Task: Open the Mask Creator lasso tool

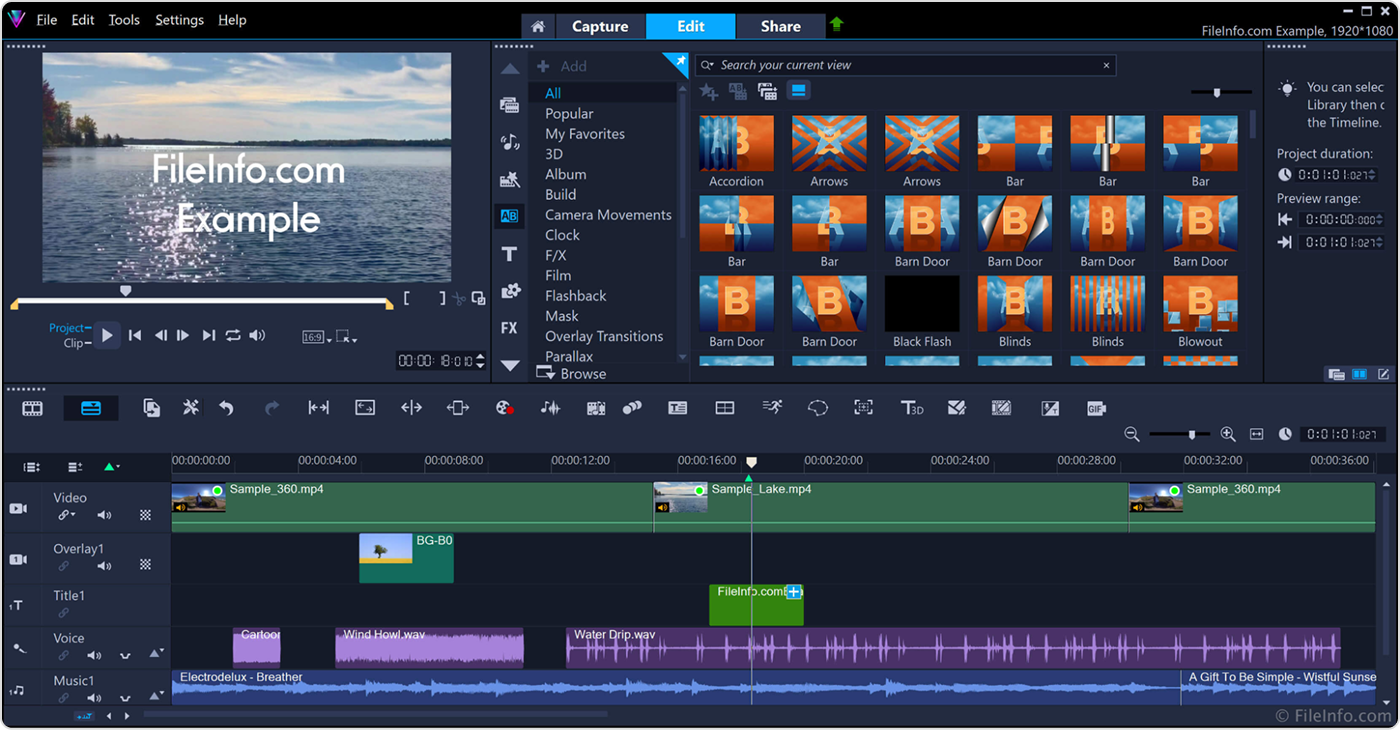Action: pos(818,408)
